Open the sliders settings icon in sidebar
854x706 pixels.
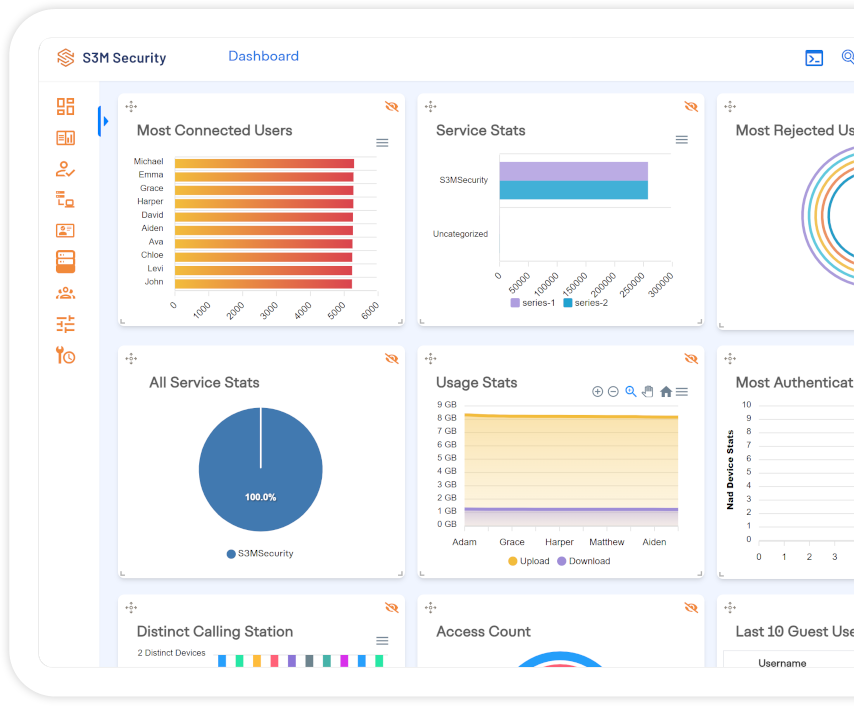coord(66,324)
